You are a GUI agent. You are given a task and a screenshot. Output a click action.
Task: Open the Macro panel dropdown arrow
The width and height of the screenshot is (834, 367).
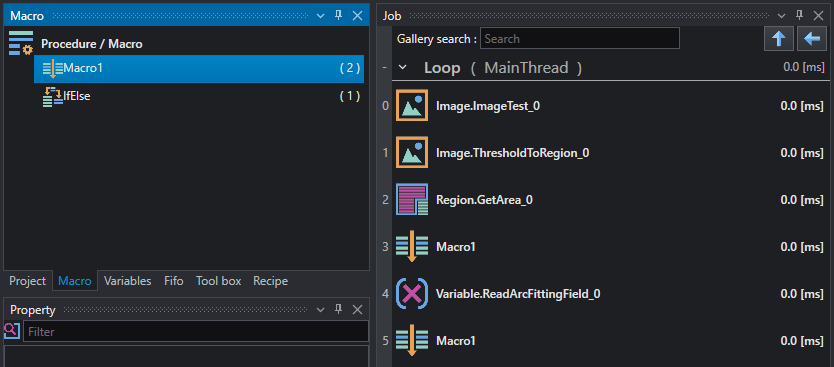tap(320, 15)
